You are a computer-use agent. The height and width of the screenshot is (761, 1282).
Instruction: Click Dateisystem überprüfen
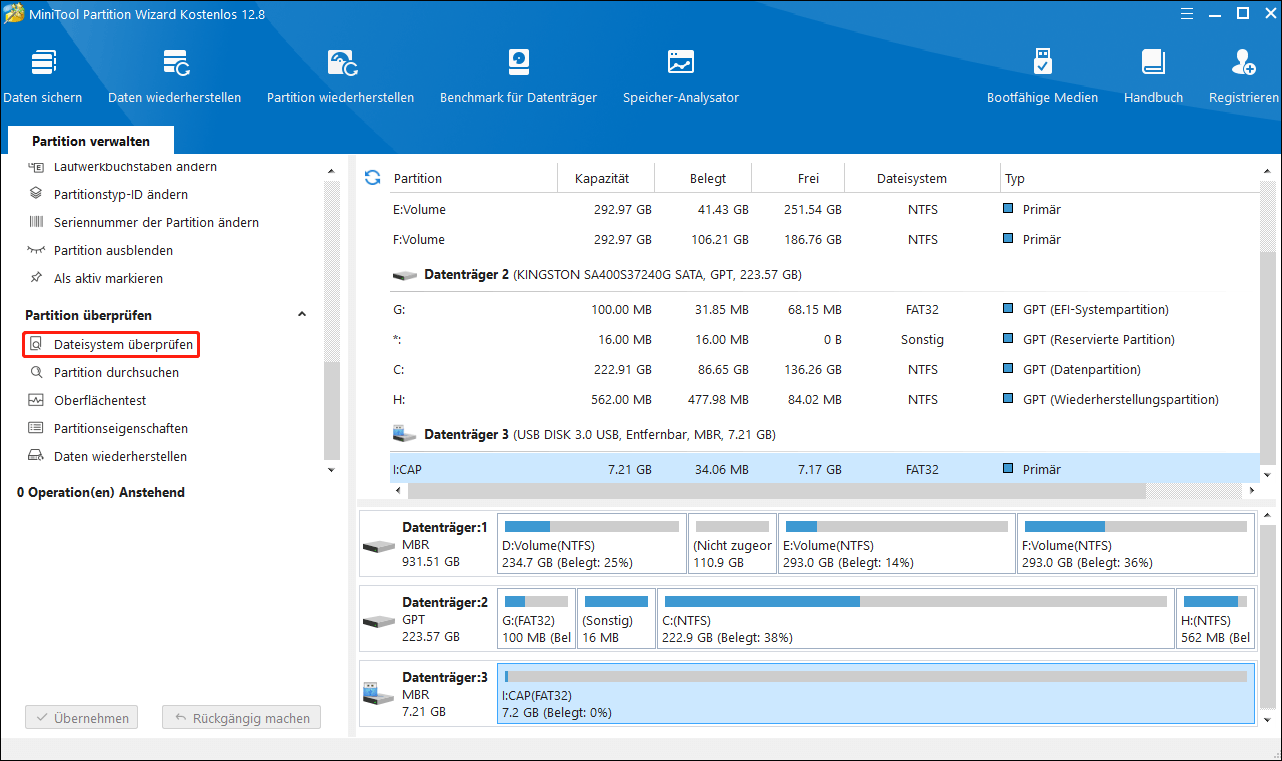coord(111,344)
